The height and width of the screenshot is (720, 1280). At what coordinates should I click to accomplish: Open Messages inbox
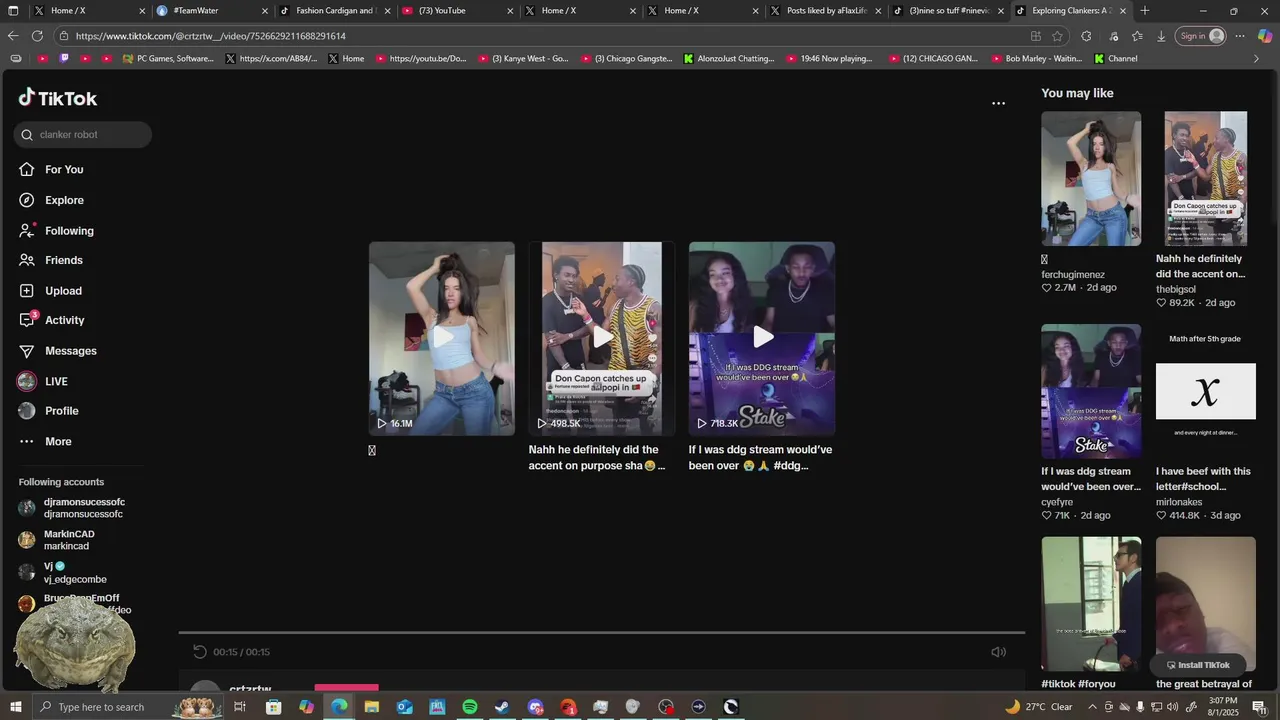pyautogui.click(x=57, y=351)
